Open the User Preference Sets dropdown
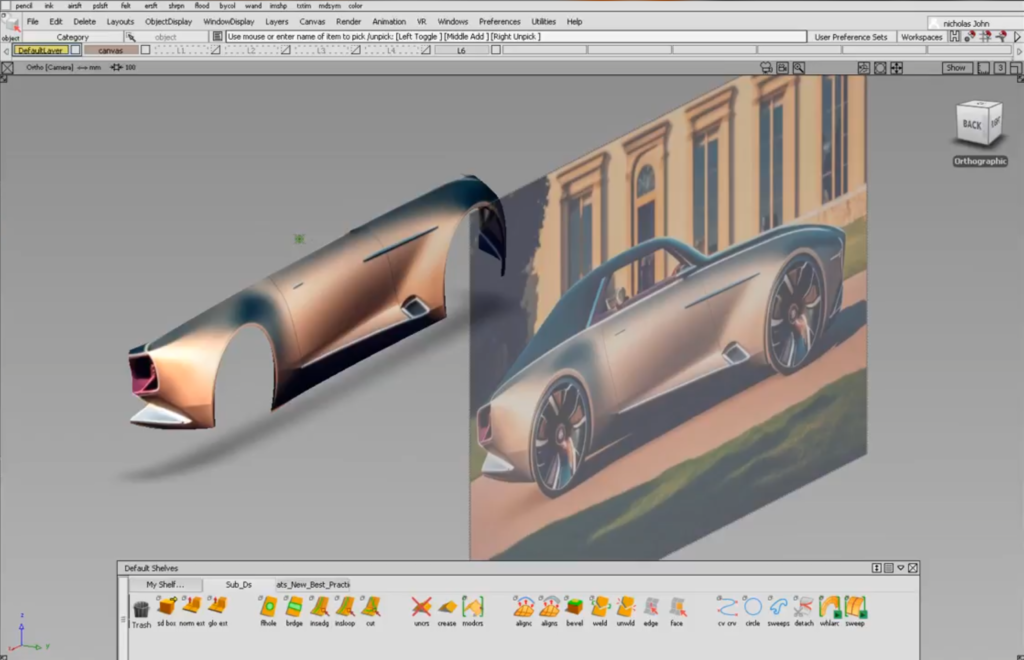Viewport: 1024px width, 660px height. click(x=850, y=37)
